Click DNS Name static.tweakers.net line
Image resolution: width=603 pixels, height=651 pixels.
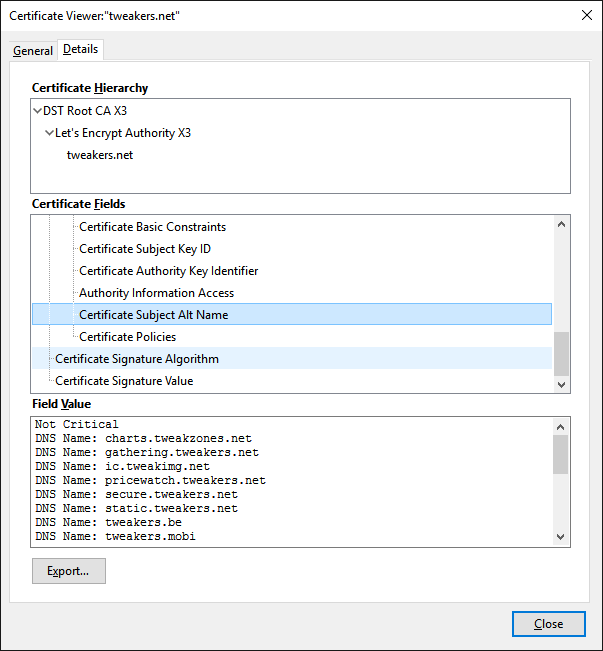pos(136,508)
